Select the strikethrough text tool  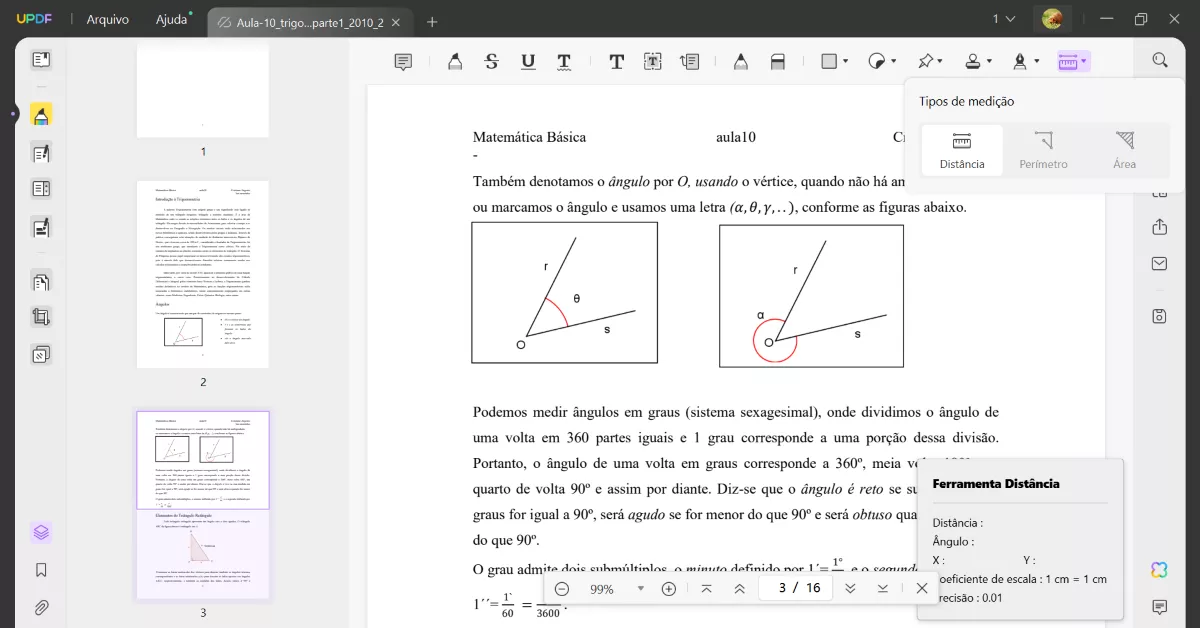point(491,61)
